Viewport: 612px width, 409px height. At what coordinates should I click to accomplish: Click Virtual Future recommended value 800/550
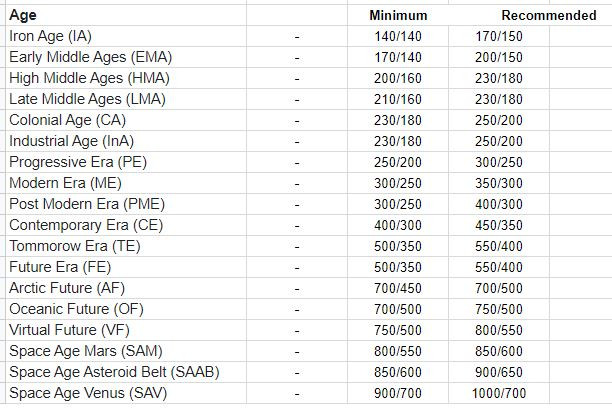pos(499,330)
